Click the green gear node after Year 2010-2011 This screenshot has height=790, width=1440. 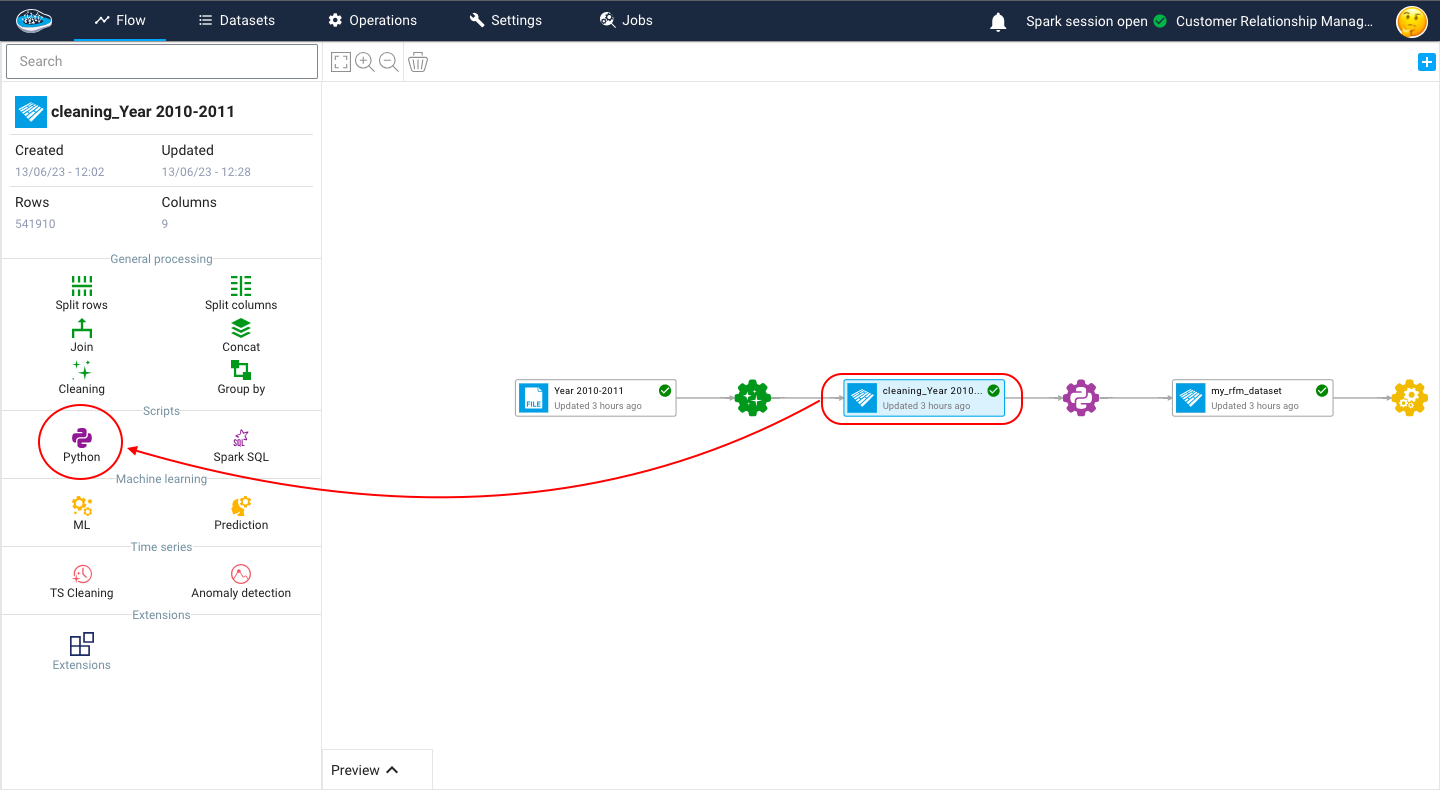(x=752, y=397)
